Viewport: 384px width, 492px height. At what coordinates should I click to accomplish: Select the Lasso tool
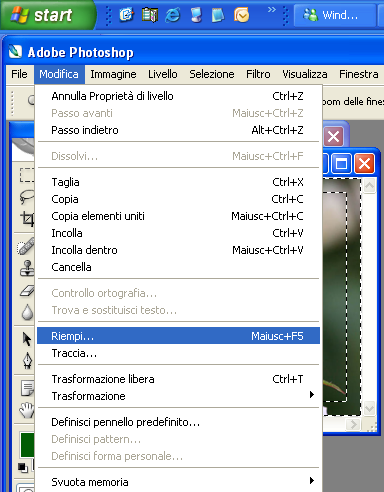(27, 197)
